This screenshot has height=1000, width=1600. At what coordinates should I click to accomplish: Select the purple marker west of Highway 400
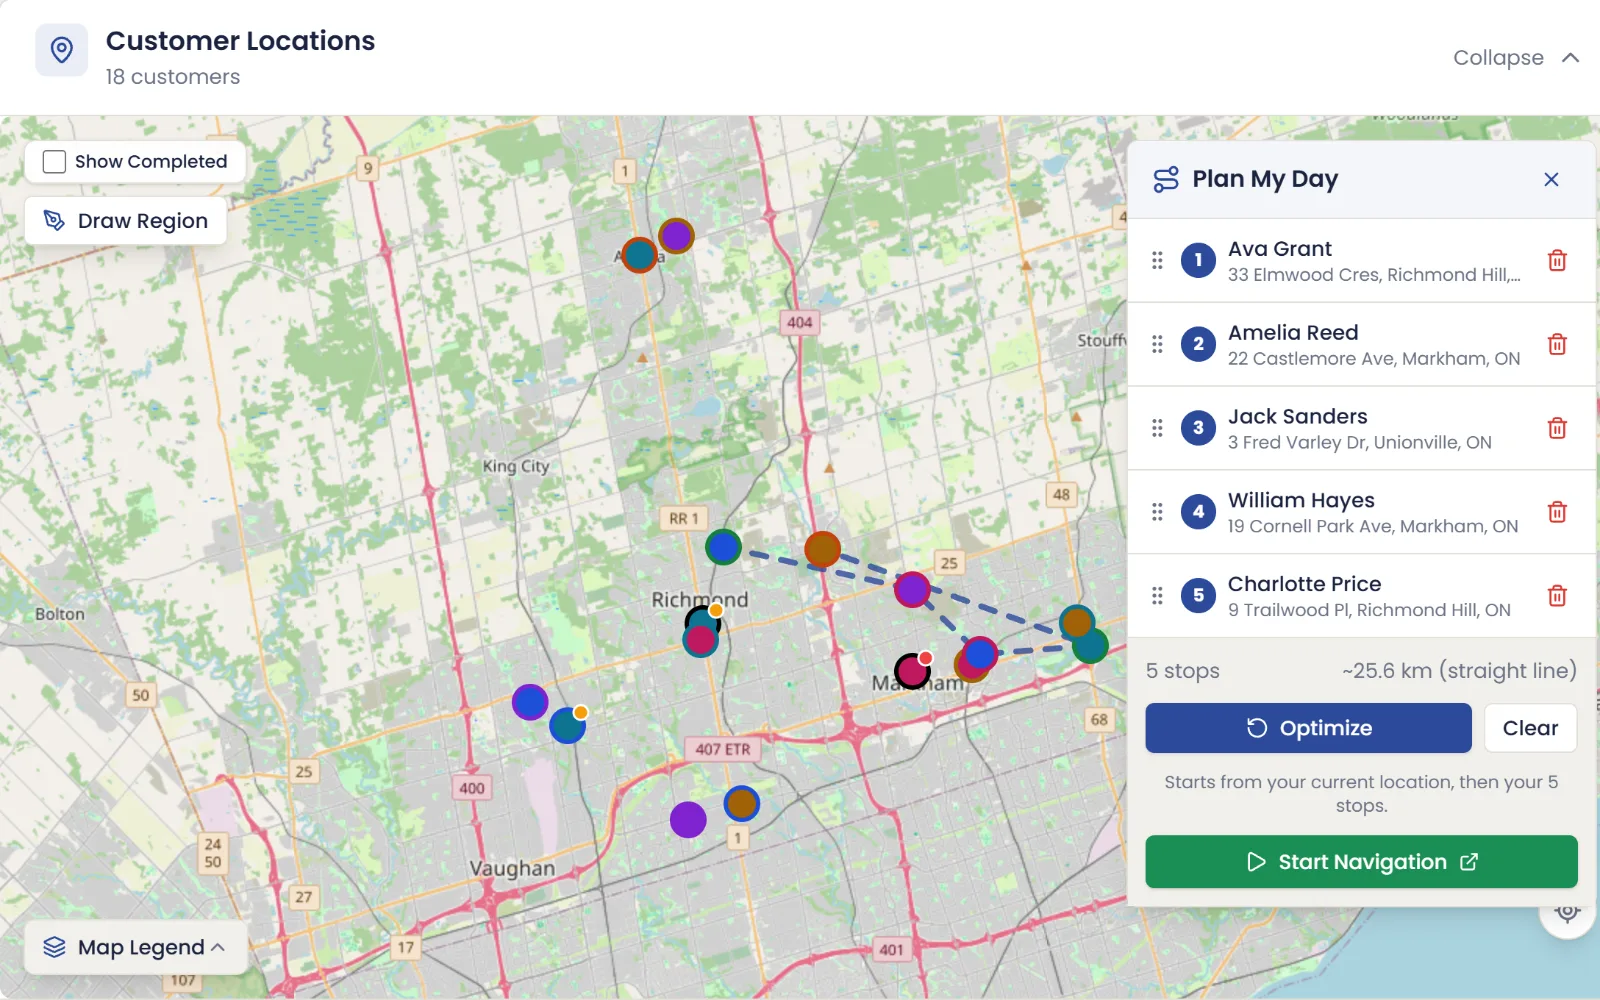click(x=530, y=702)
